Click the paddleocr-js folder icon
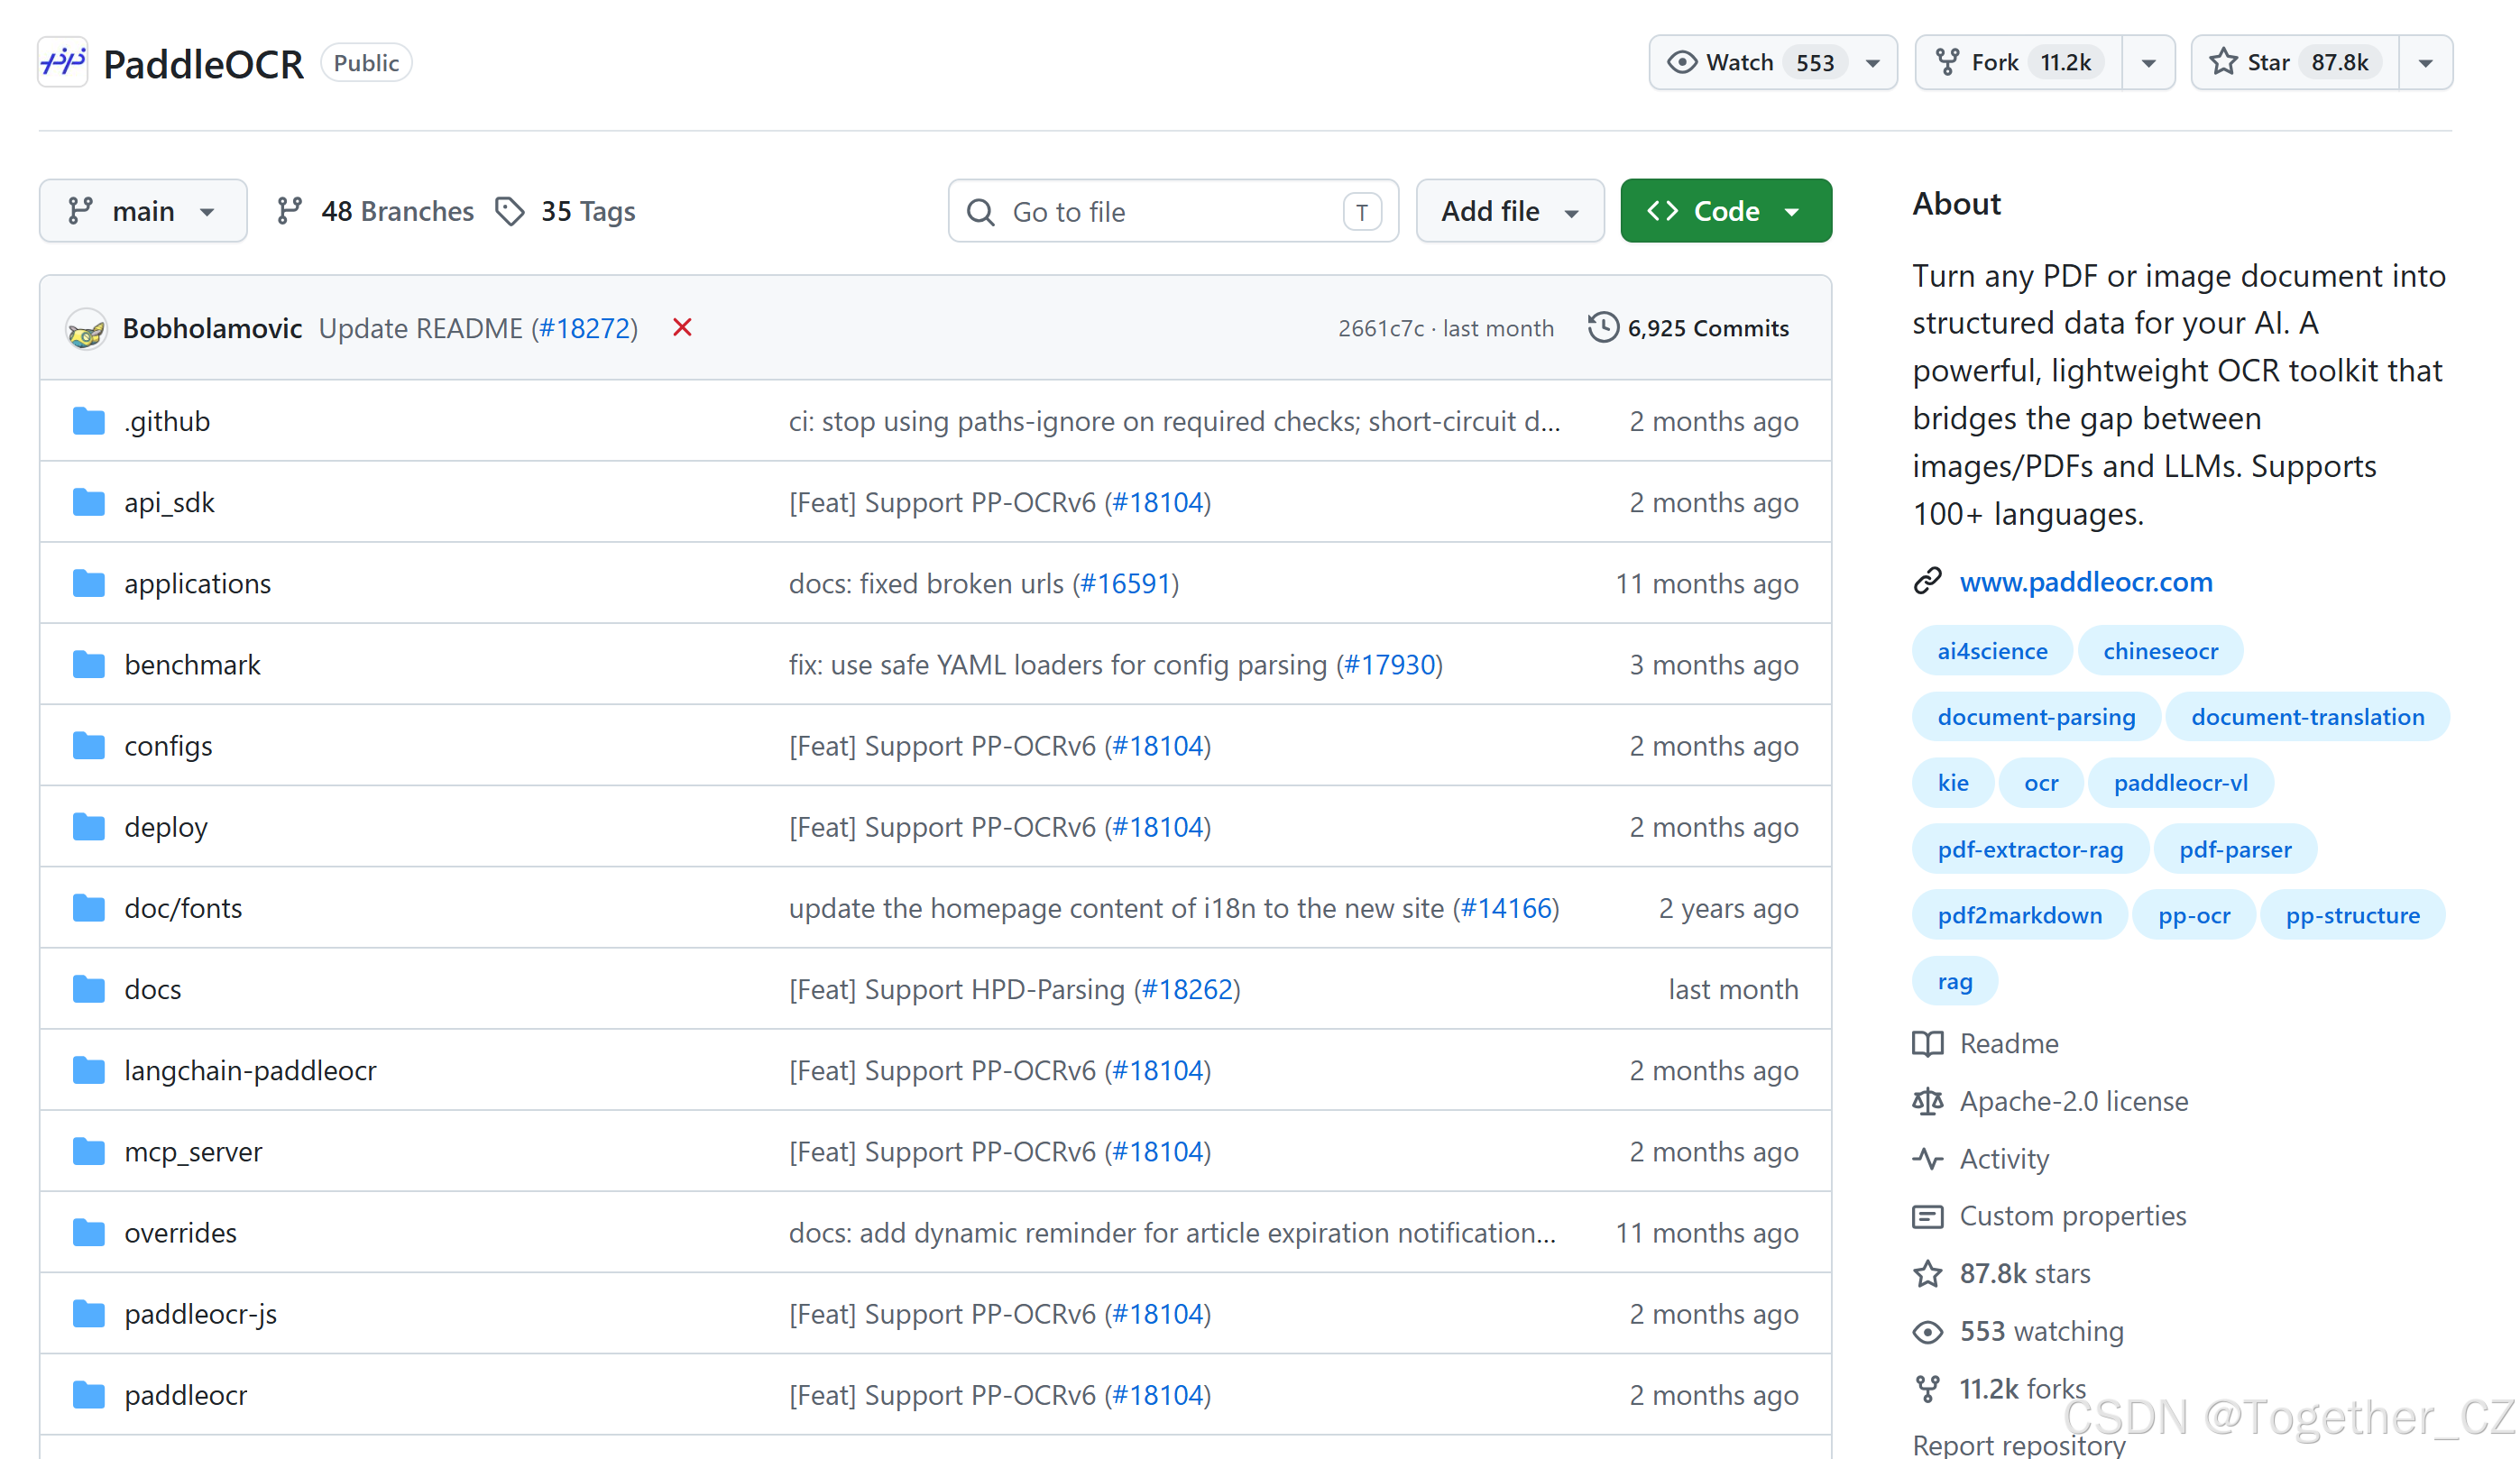 (89, 1314)
